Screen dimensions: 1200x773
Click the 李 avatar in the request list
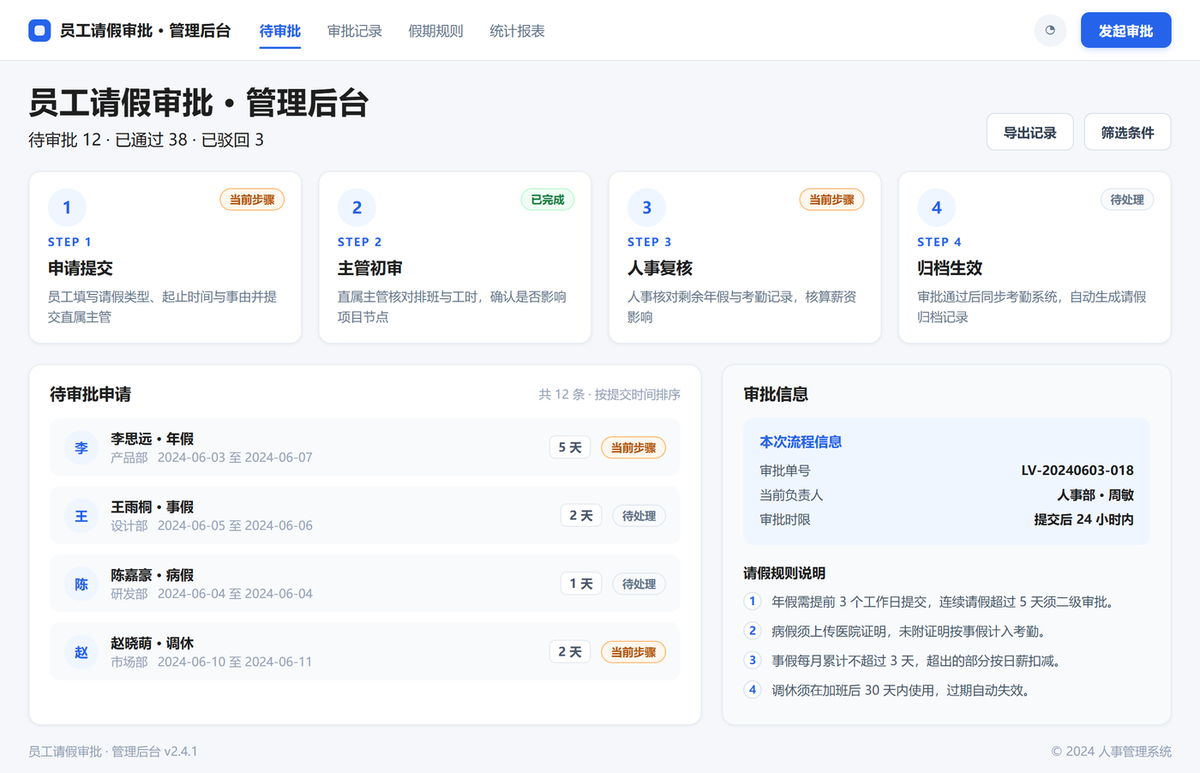pyautogui.click(x=82, y=447)
